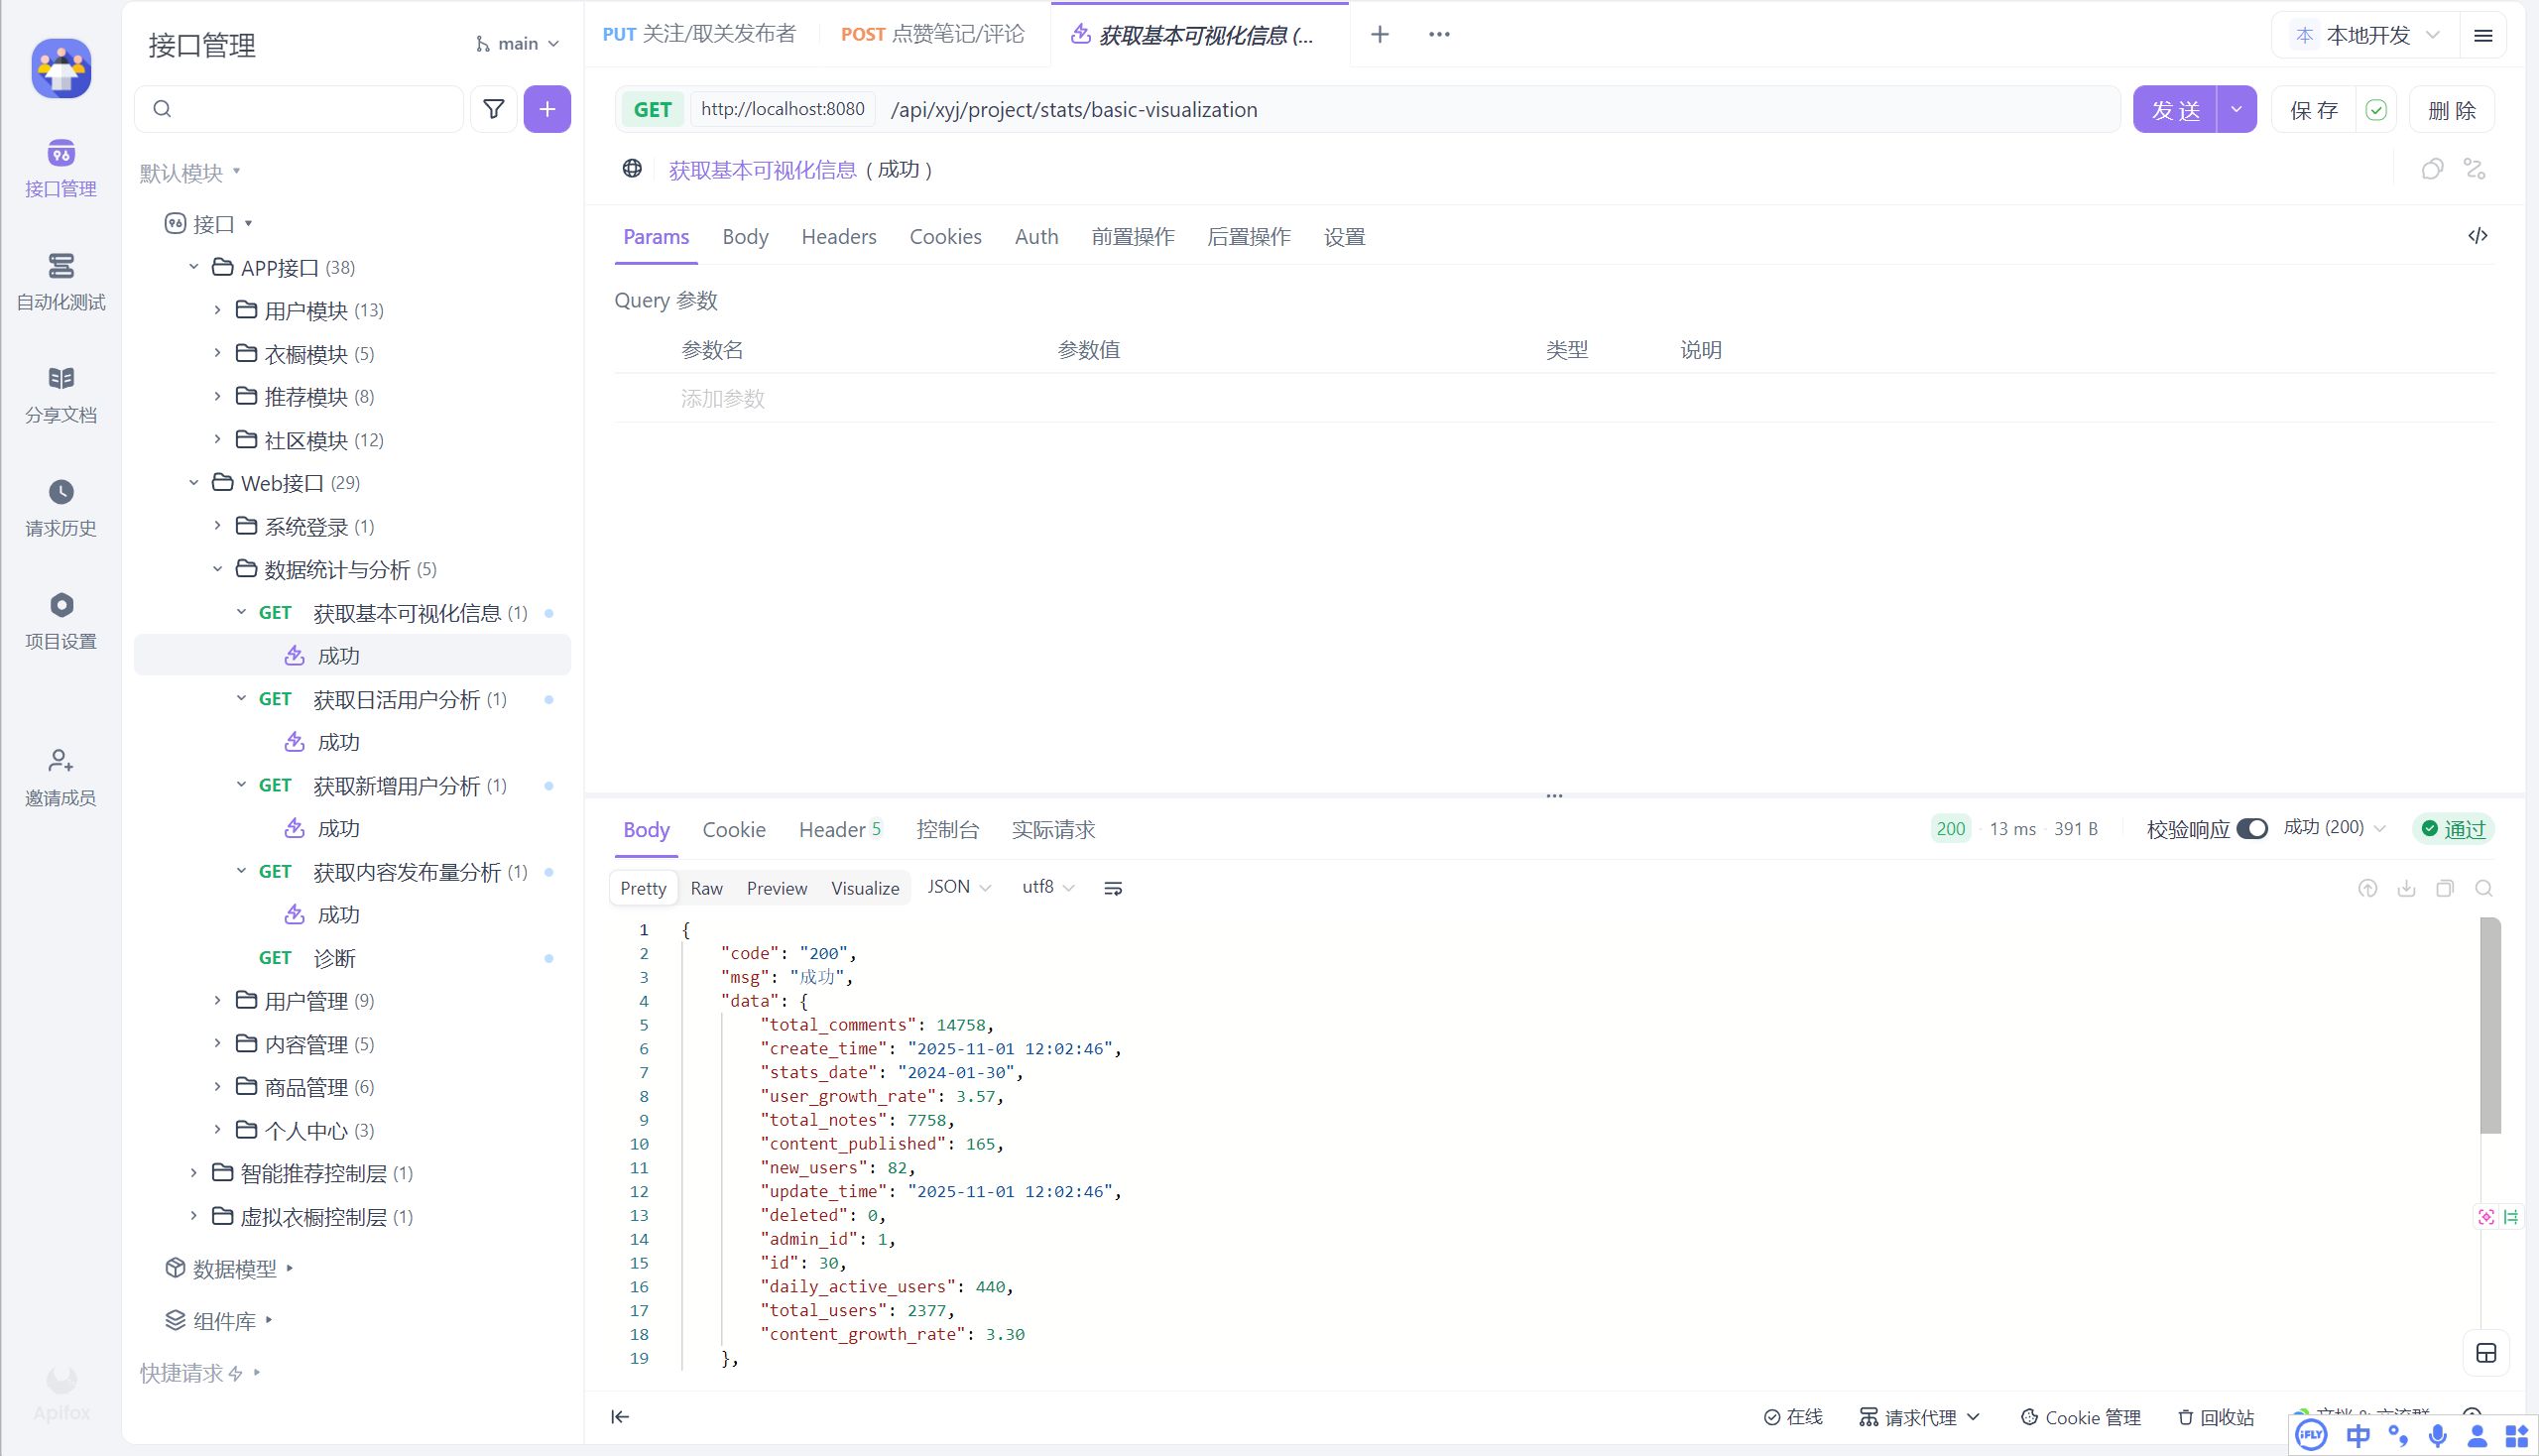Switch response view to Raw

pyautogui.click(x=706, y=888)
